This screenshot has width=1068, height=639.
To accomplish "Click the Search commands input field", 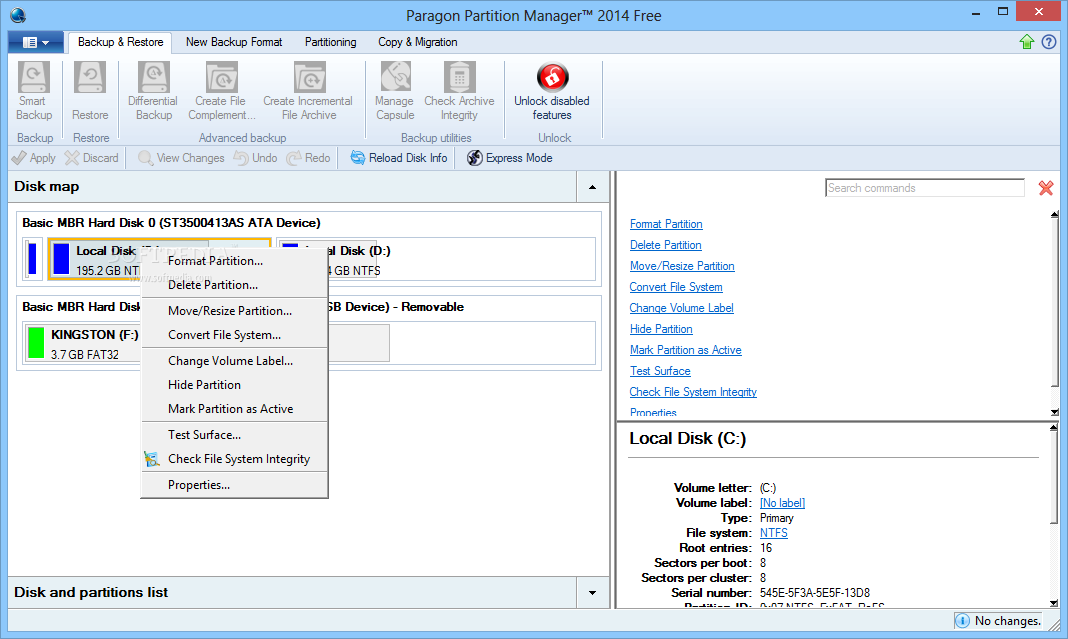I will [x=924, y=188].
